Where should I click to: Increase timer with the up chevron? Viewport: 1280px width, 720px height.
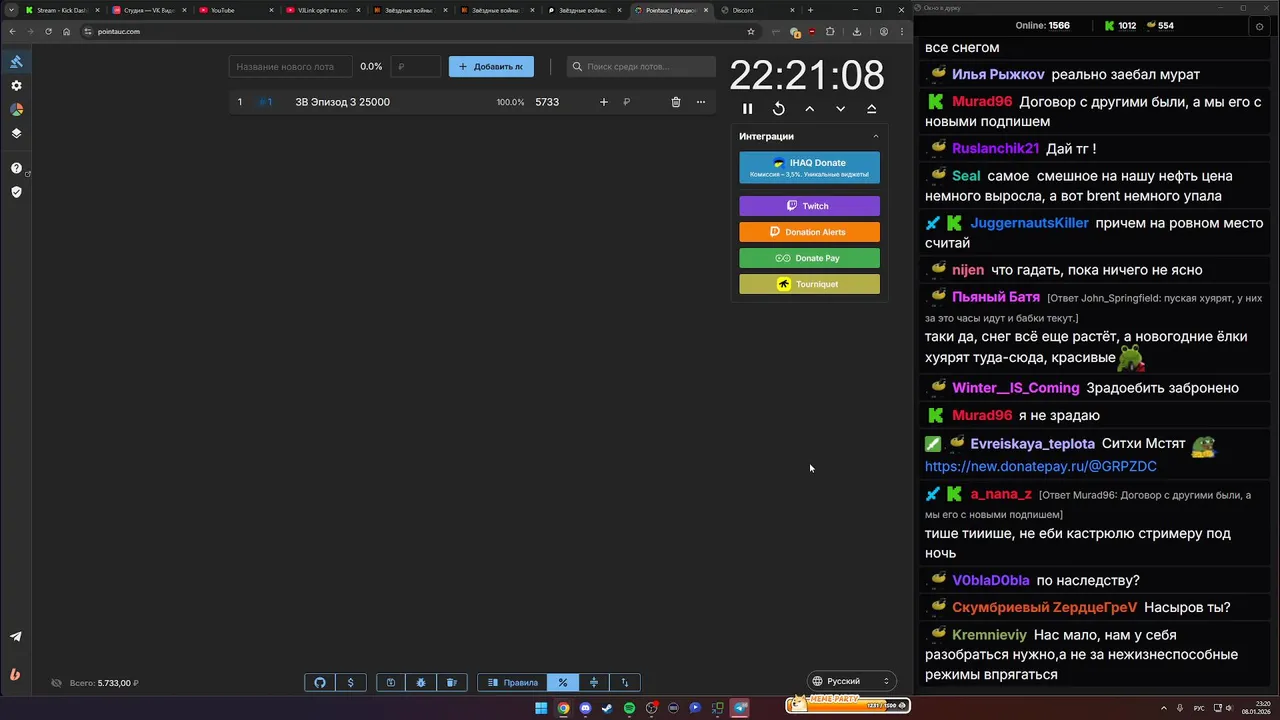pyautogui.click(x=809, y=109)
